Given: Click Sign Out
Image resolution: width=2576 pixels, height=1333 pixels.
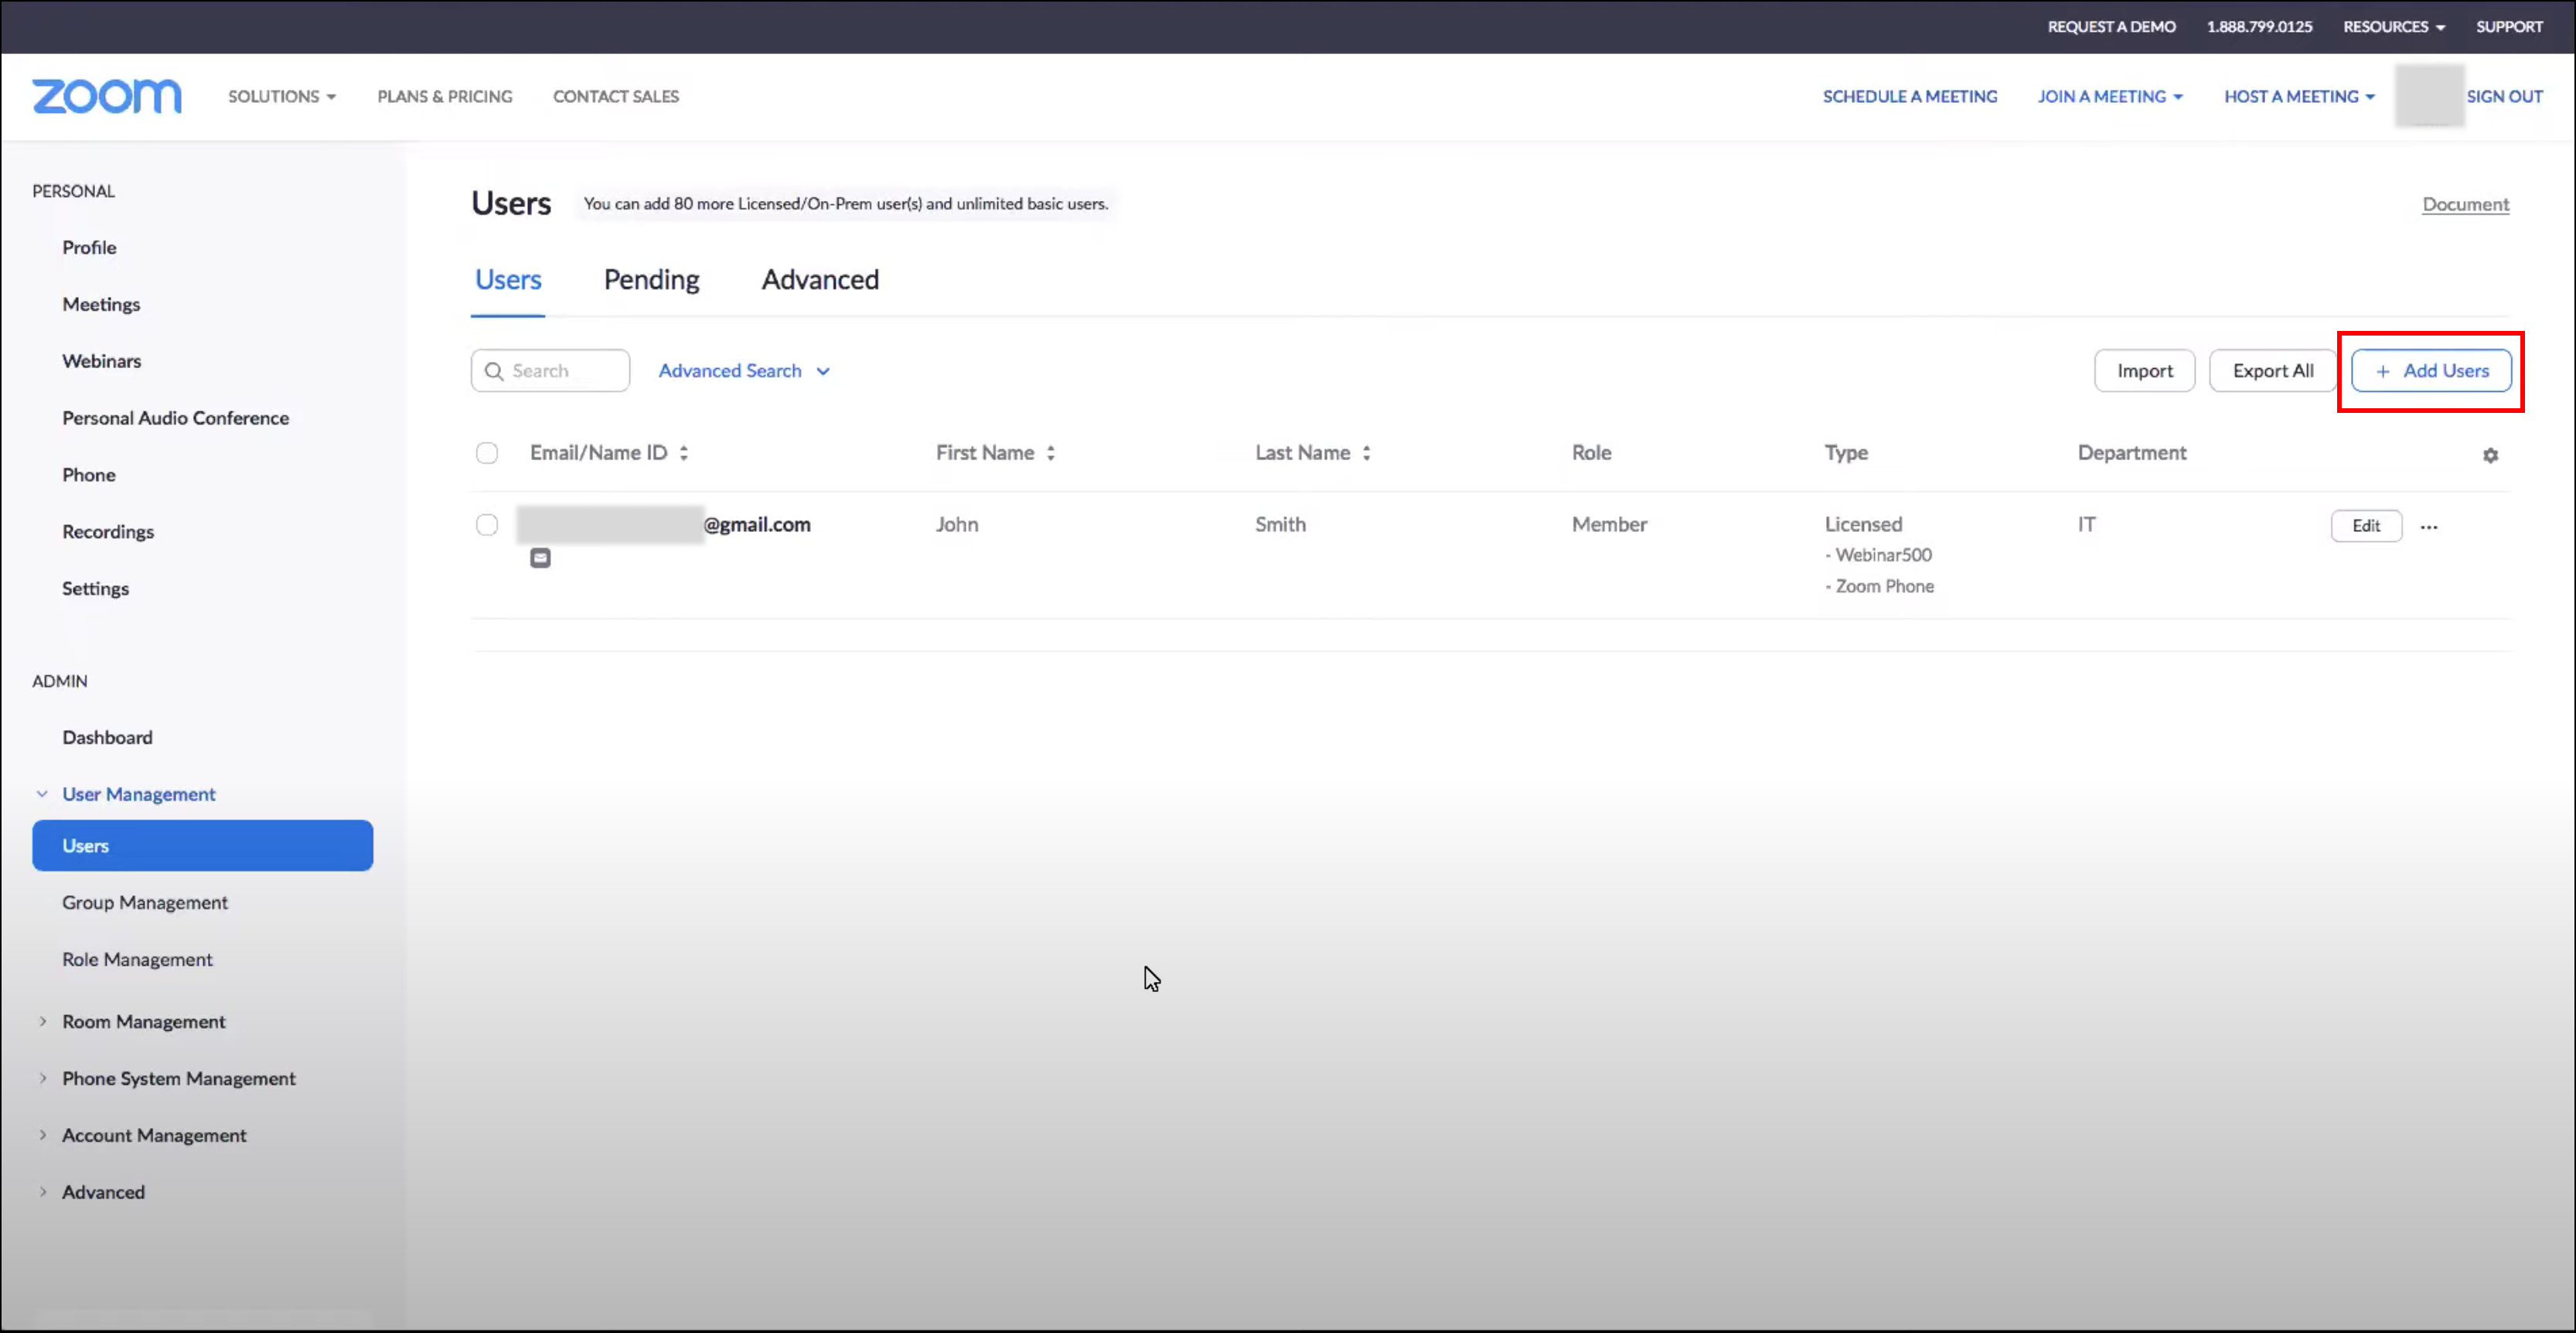Looking at the screenshot, I should [x=2504, y=96].
